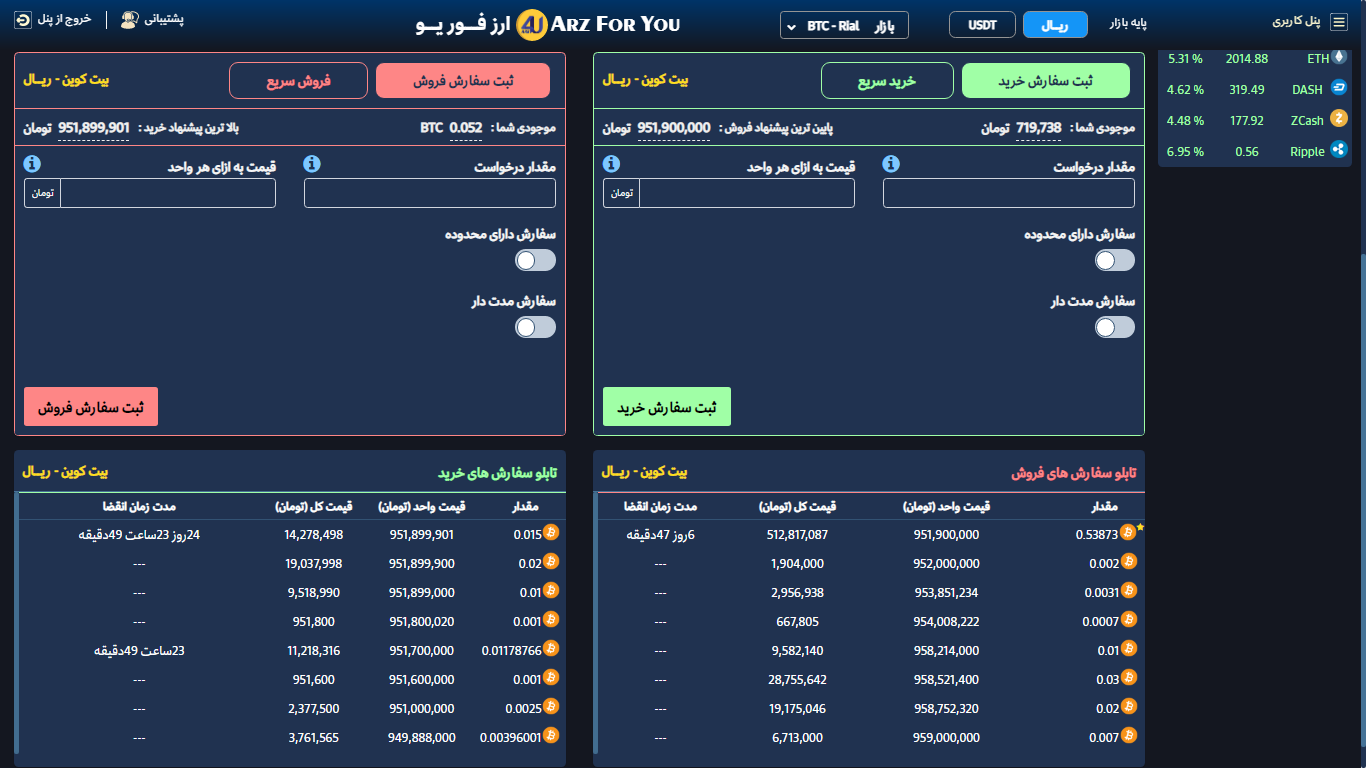Screen dimensions: 1366x768
Task: Enable سفارش دارای محدوده toggle in buy panel
Action: point(1115,260)
